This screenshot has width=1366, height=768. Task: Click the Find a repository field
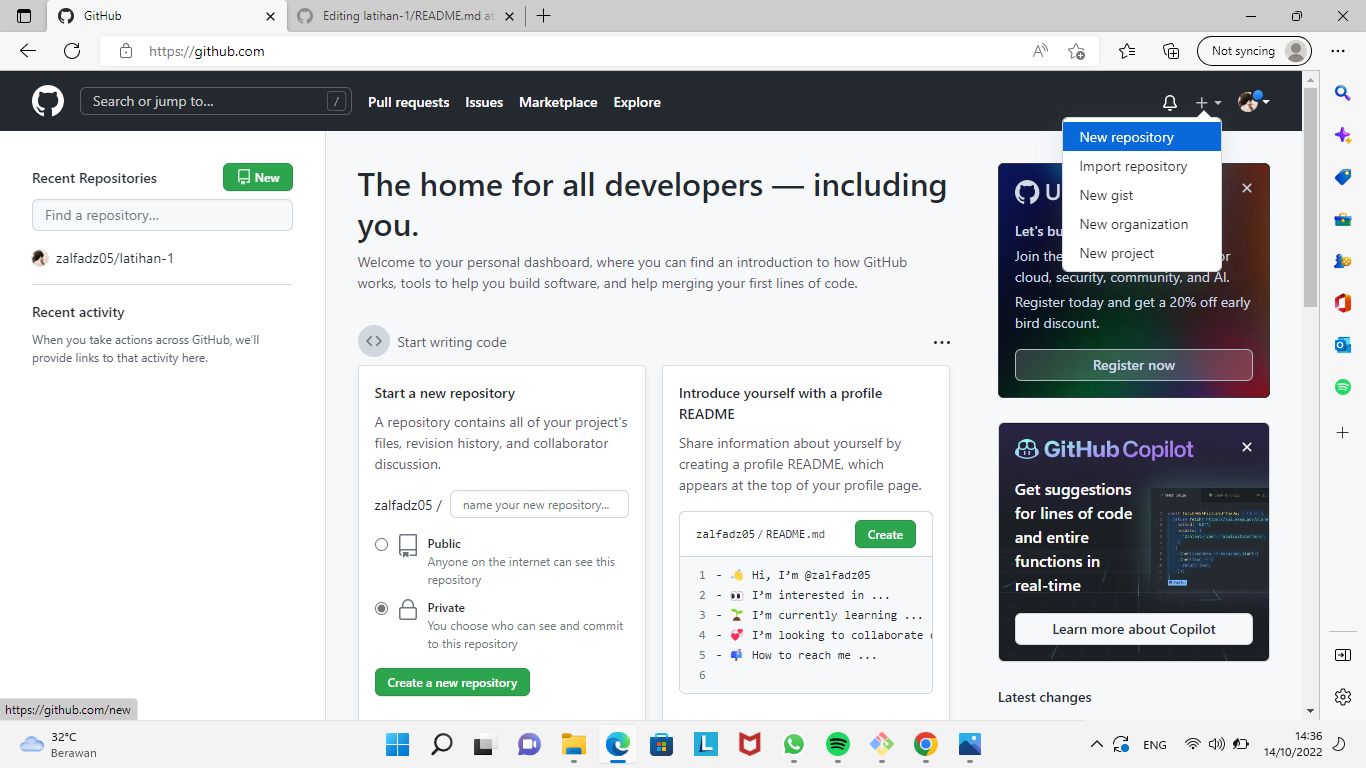[x=162, y=215]
